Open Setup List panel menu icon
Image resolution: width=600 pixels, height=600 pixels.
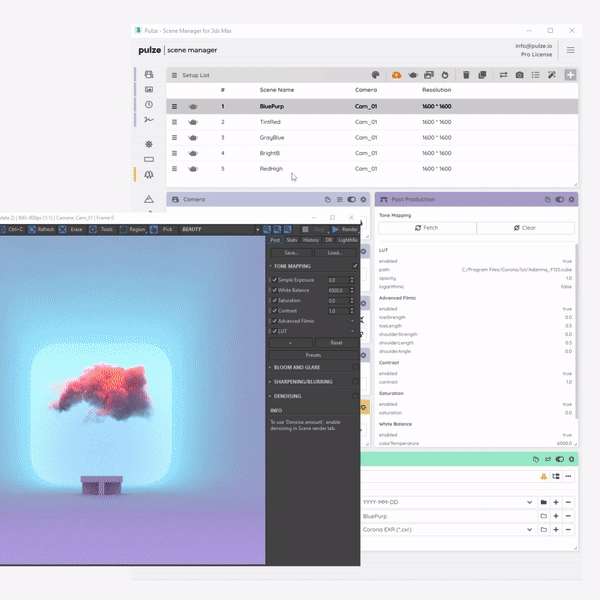click(x=174, y=75)
